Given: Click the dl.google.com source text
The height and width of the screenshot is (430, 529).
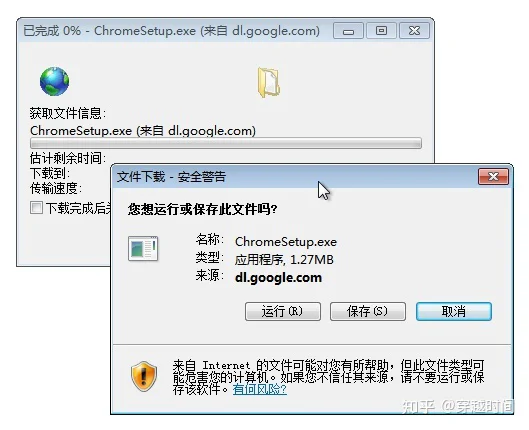Looking at the screenshot, I should (278, 278).
